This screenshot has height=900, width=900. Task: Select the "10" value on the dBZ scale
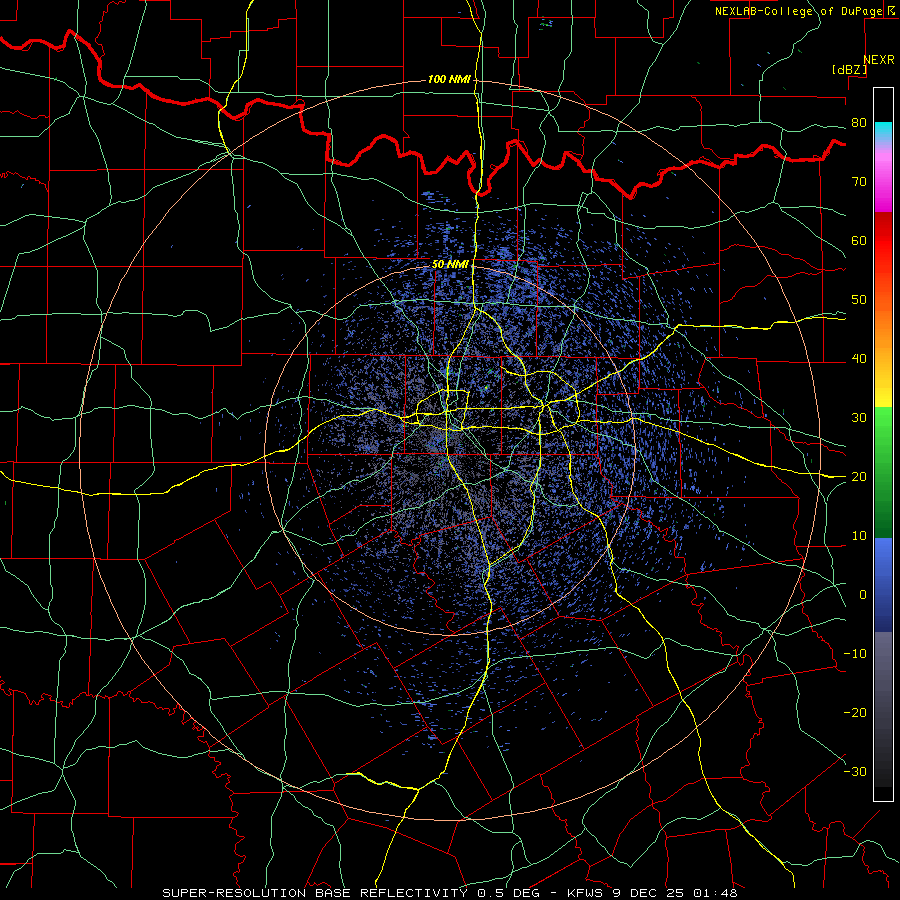click(x=859, y=536)
